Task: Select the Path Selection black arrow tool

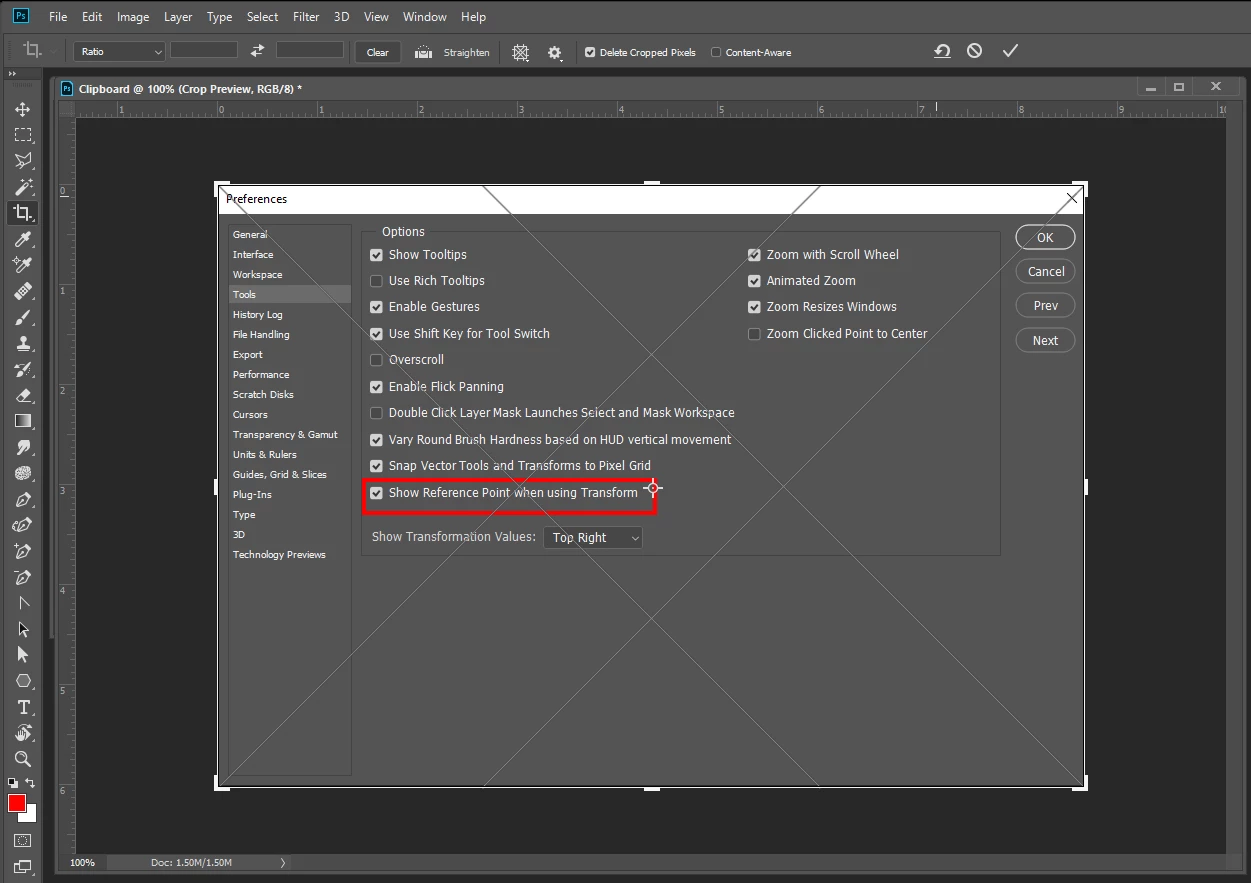Action: tap(22, 629)
